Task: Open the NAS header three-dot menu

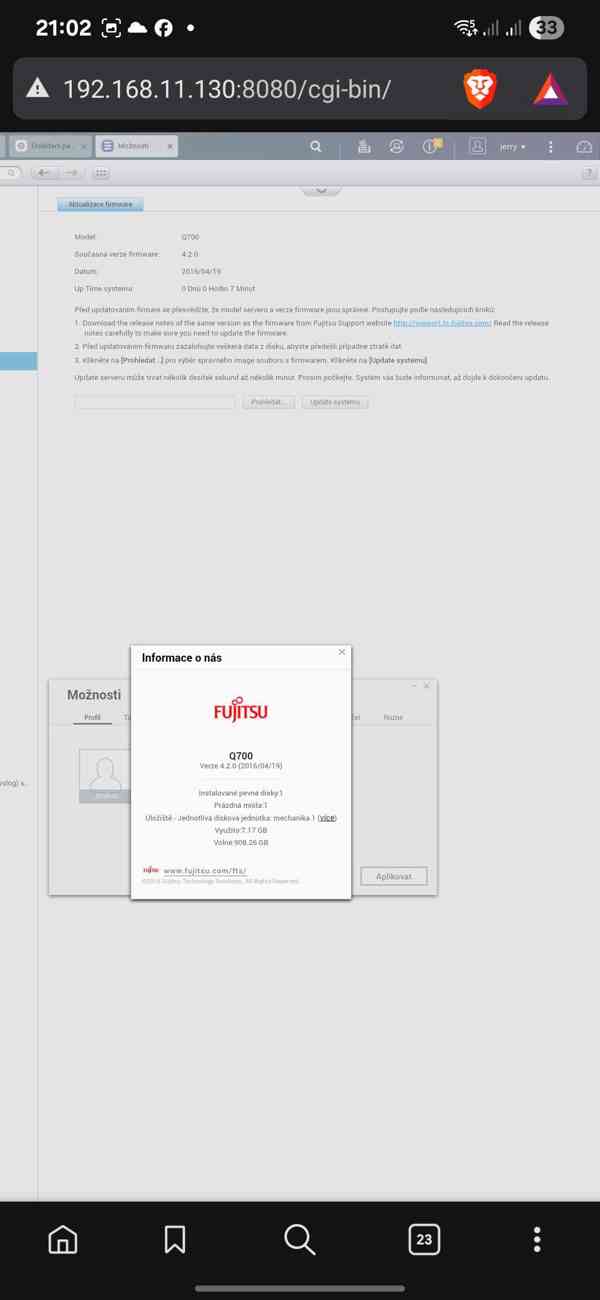Action: (551, 146)
